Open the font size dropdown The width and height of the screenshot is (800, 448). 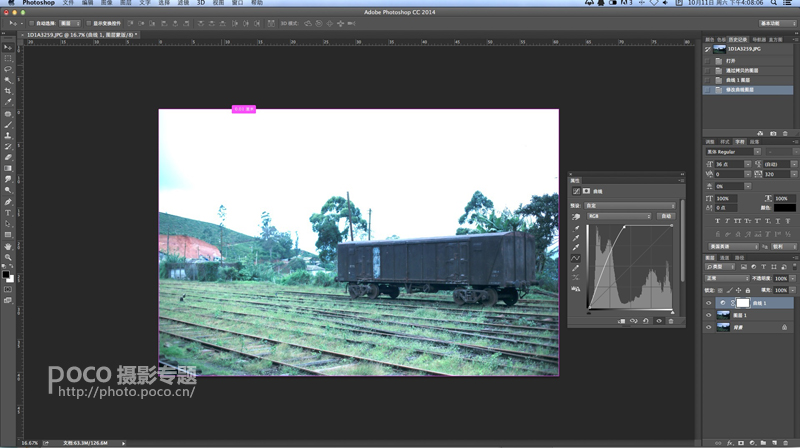coord(747,164)
